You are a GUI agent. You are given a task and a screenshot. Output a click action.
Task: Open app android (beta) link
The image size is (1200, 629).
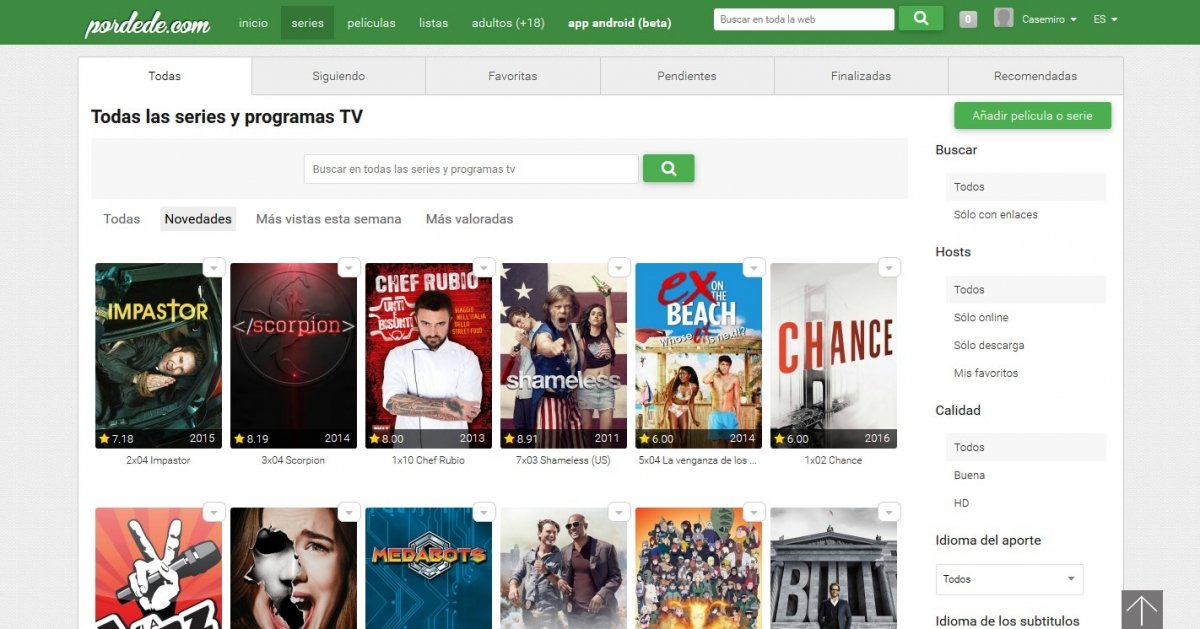pyautogui.click(x=619, y=22)
